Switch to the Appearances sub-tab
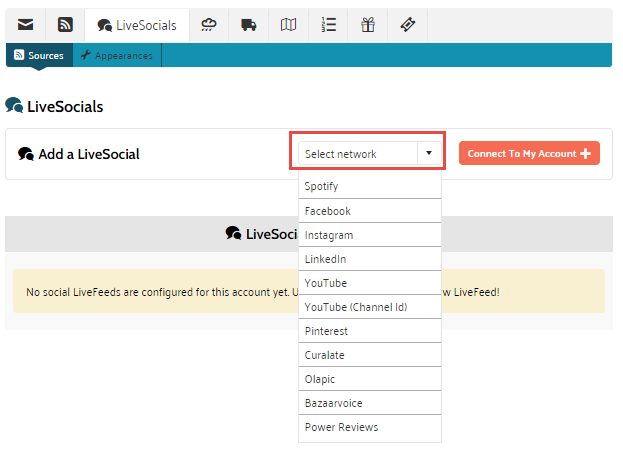The image size is (623, 454). (117, 56)
